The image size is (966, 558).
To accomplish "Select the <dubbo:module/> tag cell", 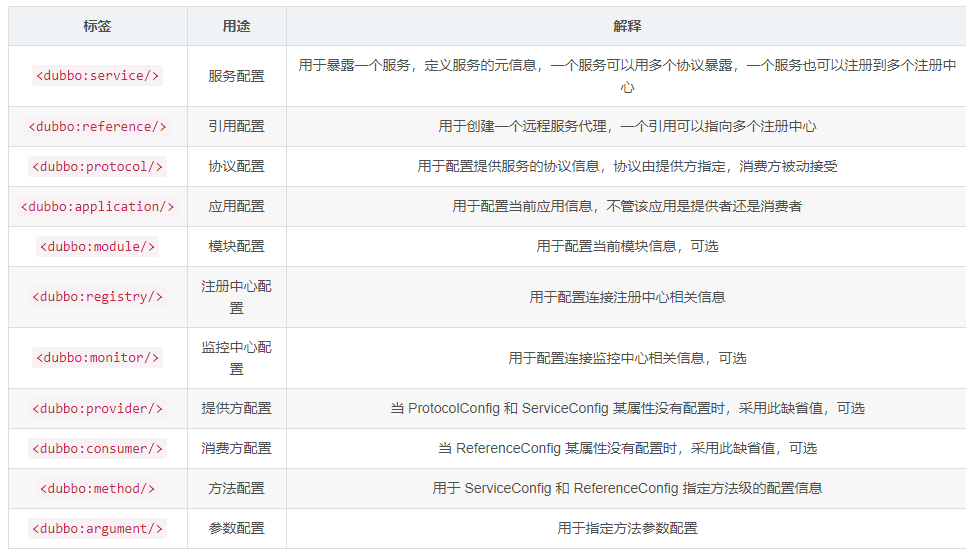I will click(x=97, y=246).
